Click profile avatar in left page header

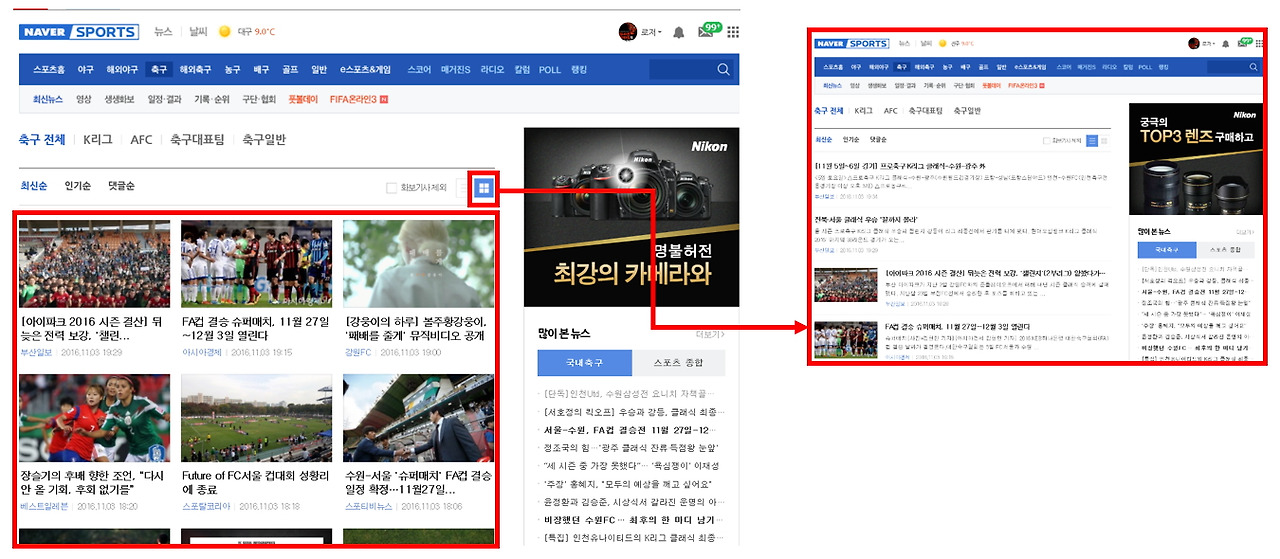(x=628, y=32)
